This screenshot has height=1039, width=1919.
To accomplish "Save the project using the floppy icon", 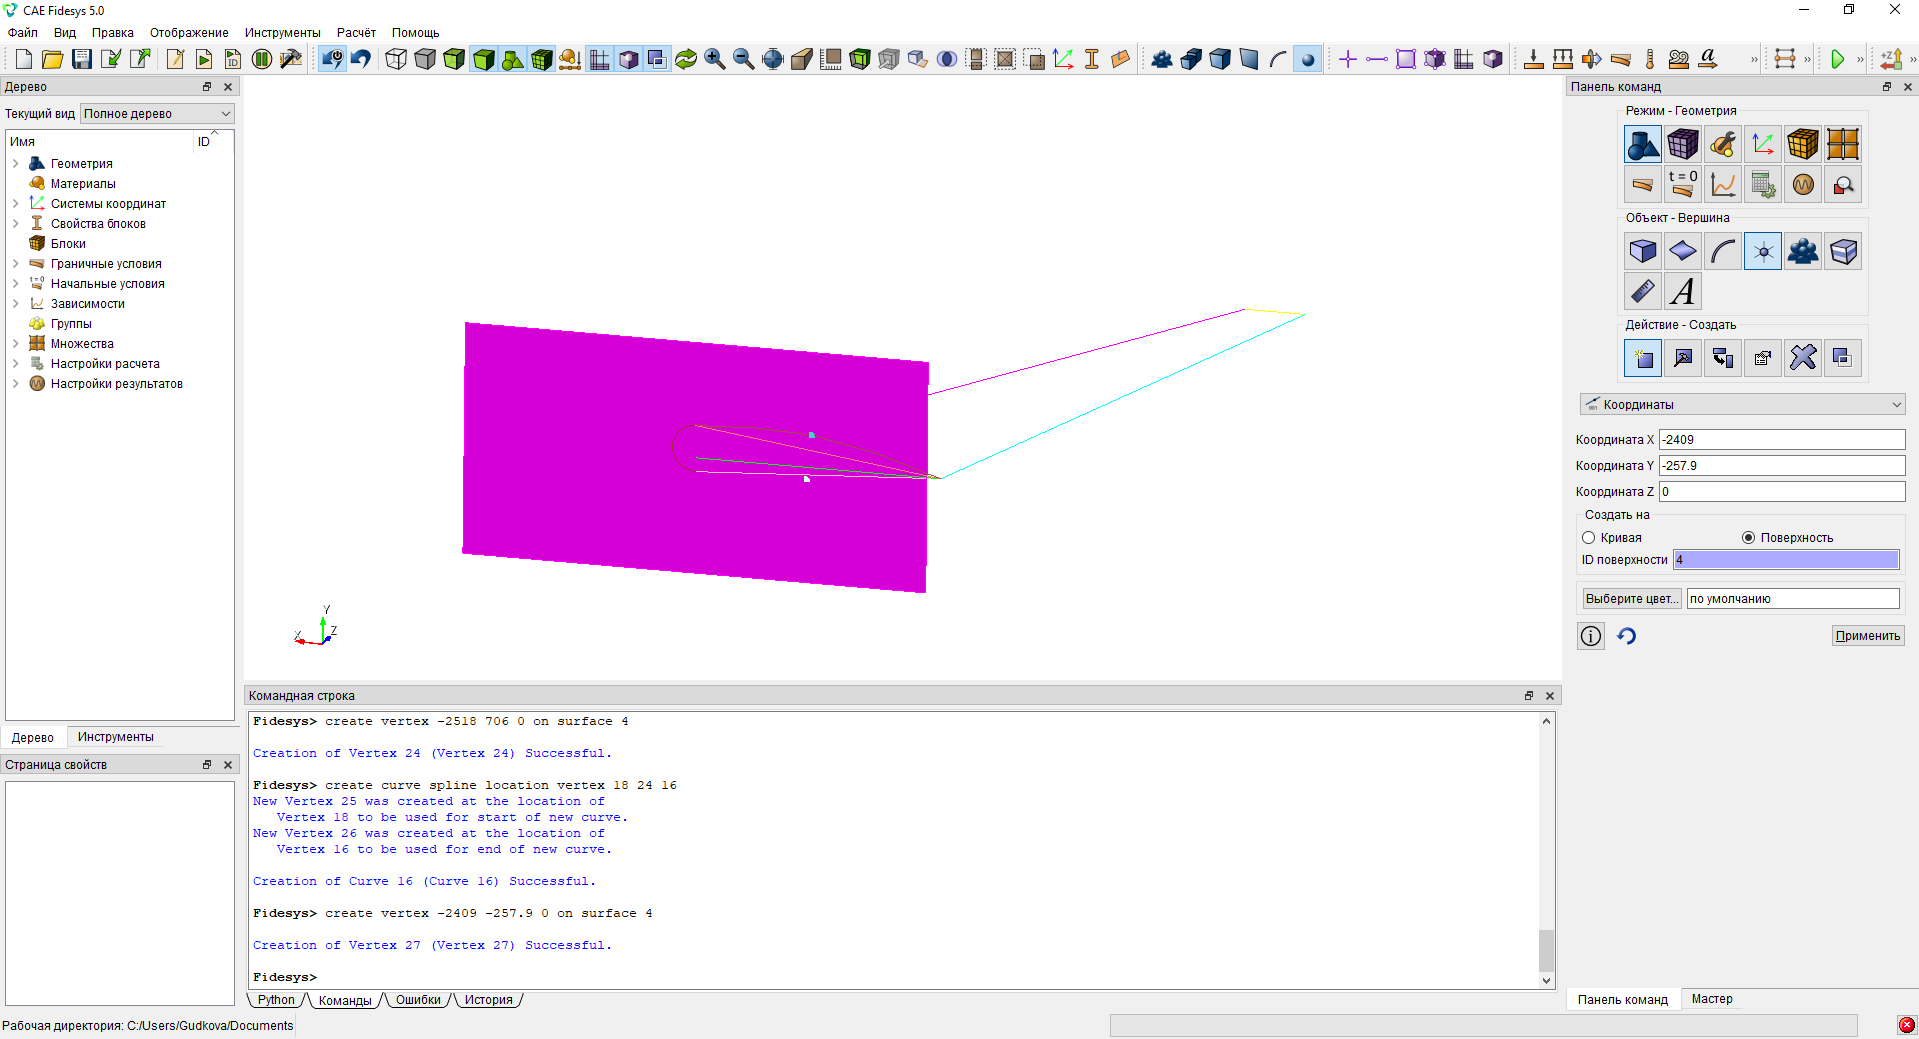I will (x=82, y=59).
